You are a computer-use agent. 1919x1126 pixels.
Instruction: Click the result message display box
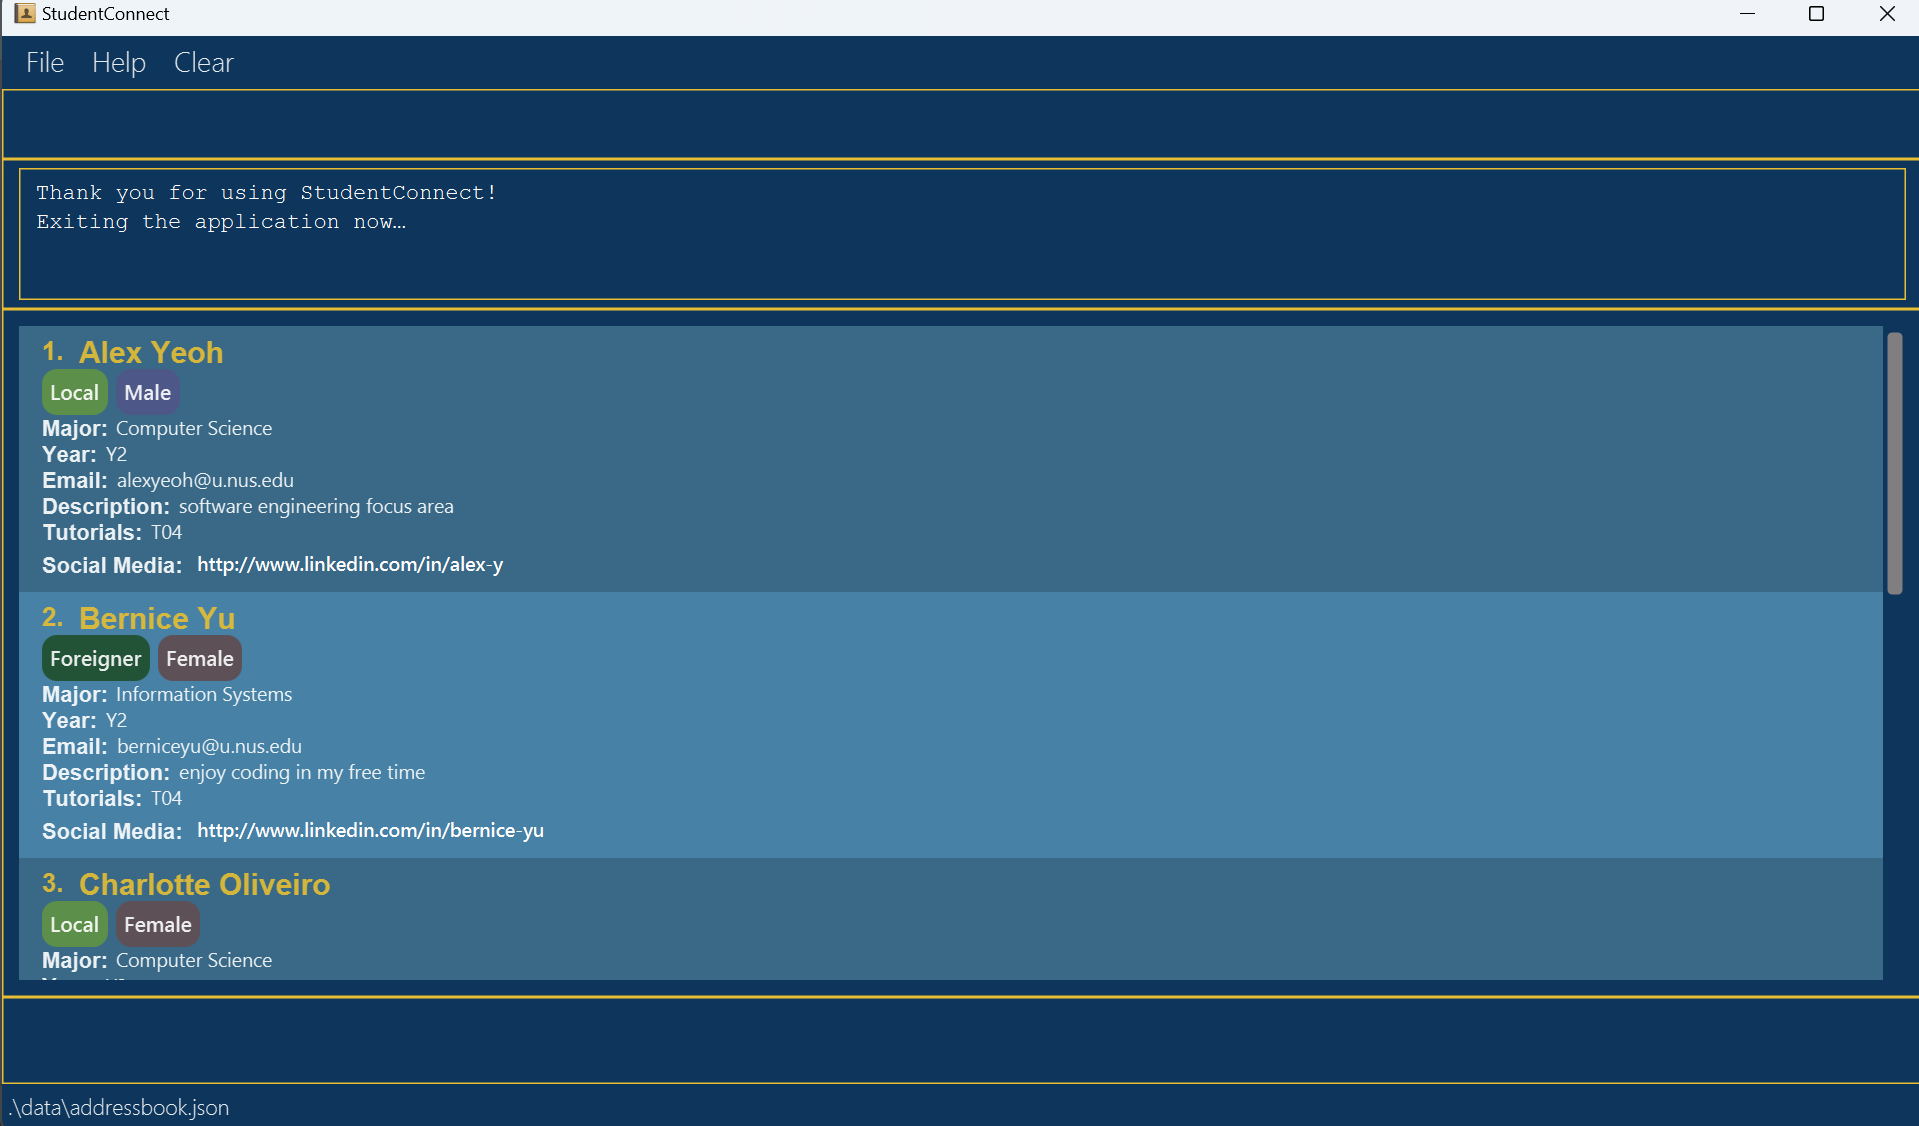tap(960, 235)
